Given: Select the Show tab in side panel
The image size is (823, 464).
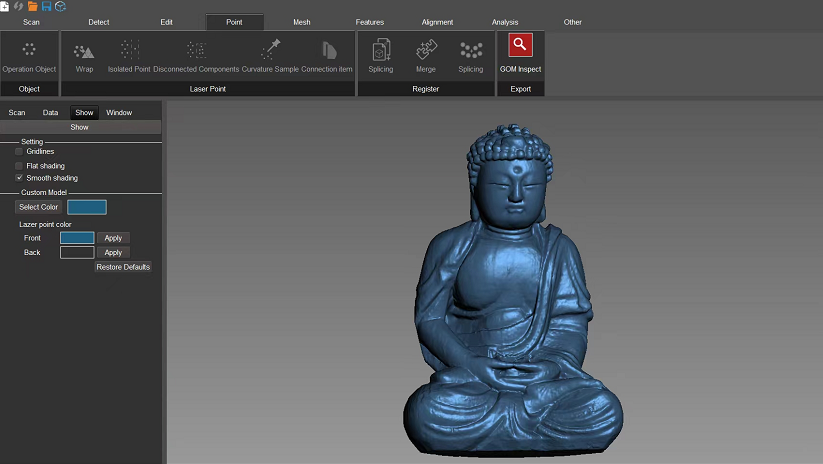Looking at the screenshot, I should [x=84, y=112].
